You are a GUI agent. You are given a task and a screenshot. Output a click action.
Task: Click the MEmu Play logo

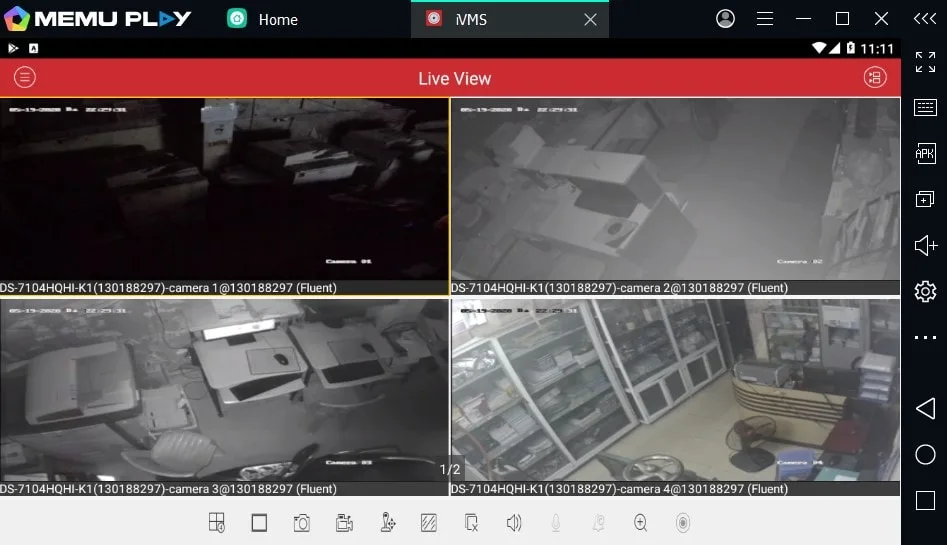click(x=98, y=19)
